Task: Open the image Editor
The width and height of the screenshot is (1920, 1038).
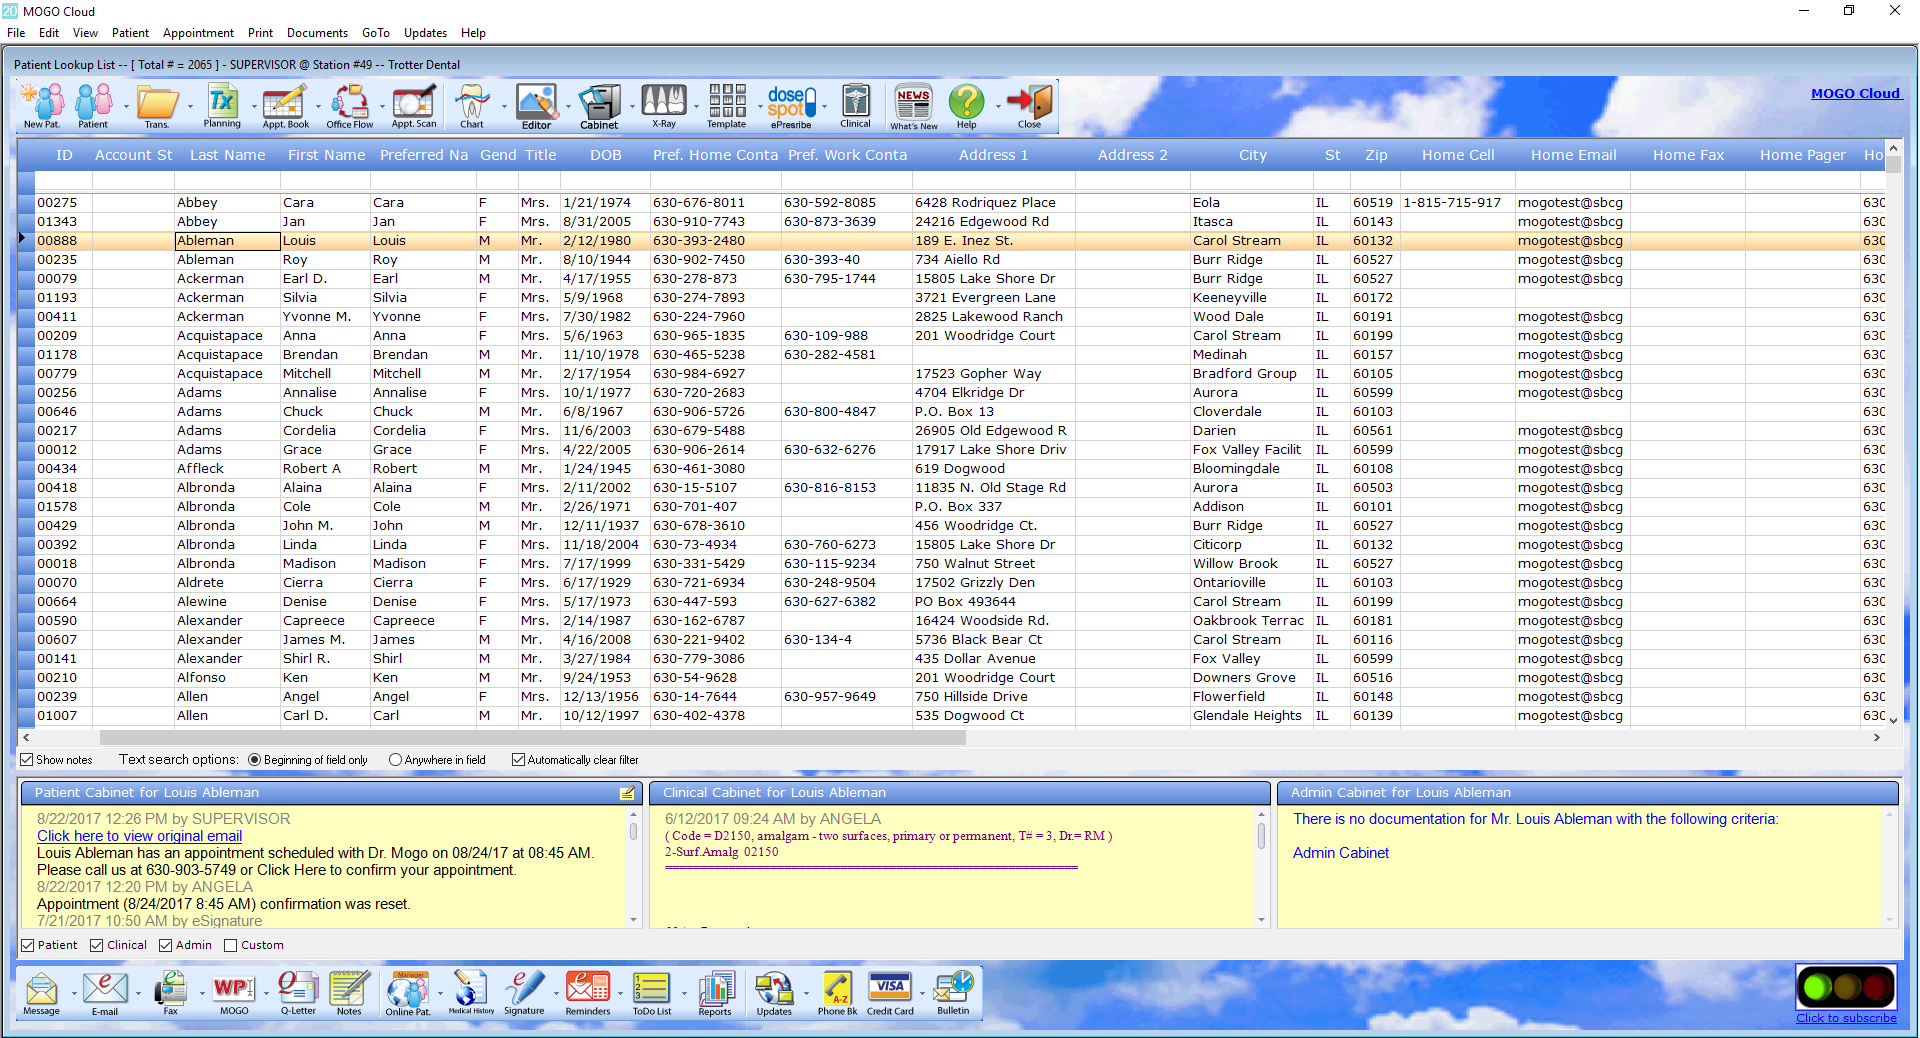Action: click(x=536, y=106)
